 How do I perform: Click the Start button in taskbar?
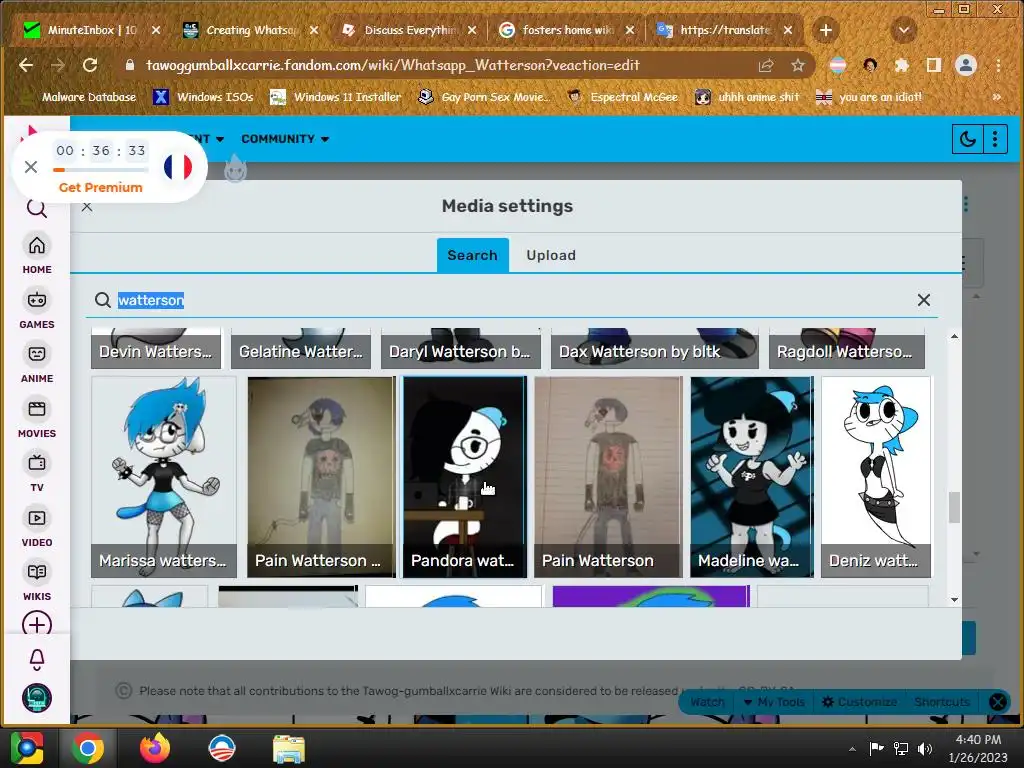tap(27, 748)
